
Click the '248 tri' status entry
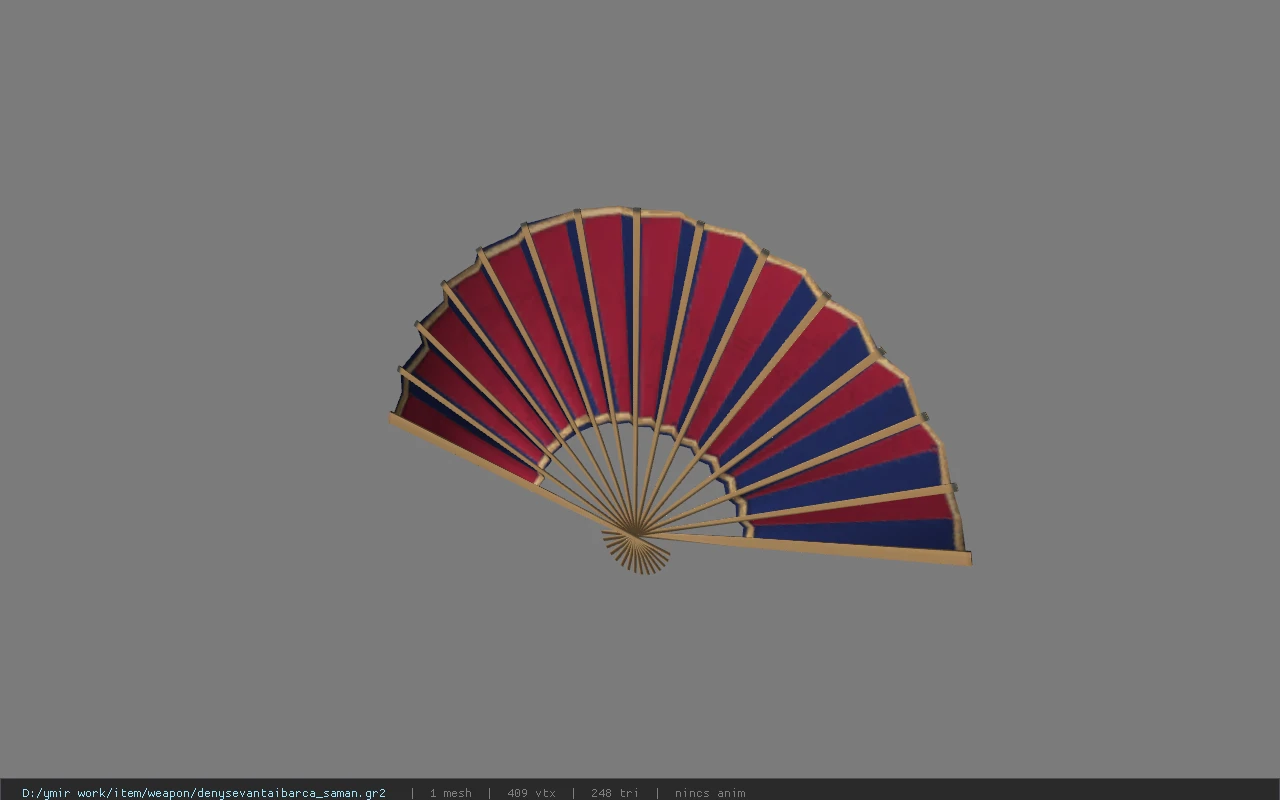pyautogui.click(x=614, y=793)
